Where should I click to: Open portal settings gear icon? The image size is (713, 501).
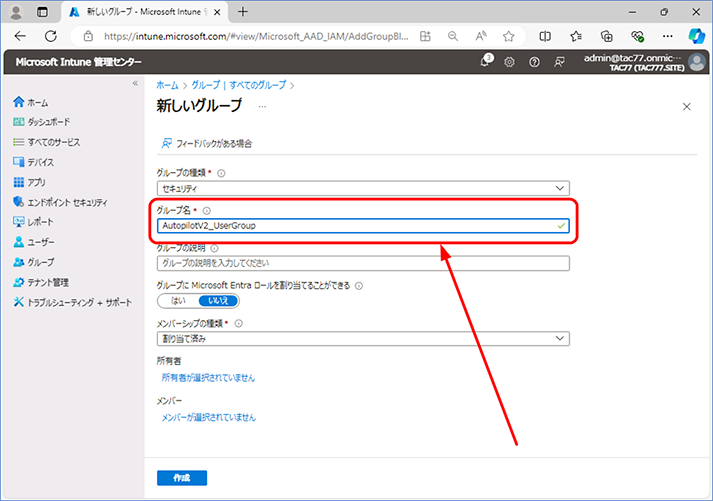click(x=509, y=62)
